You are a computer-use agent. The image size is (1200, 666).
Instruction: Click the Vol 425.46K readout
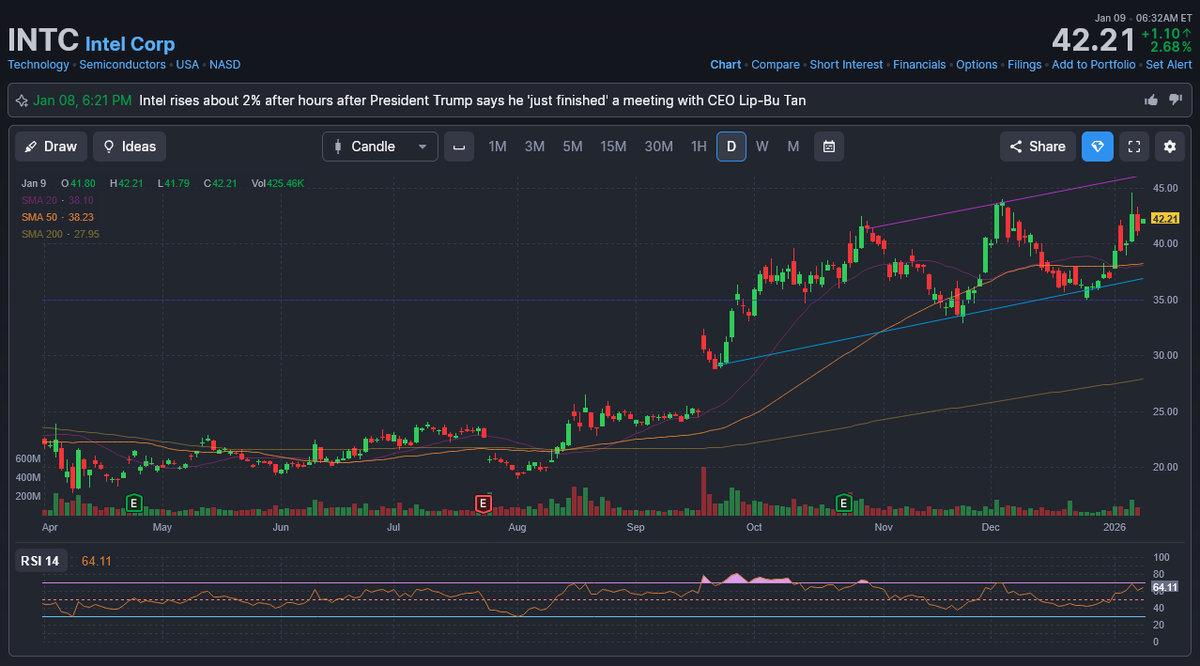(x=278, y=183)
